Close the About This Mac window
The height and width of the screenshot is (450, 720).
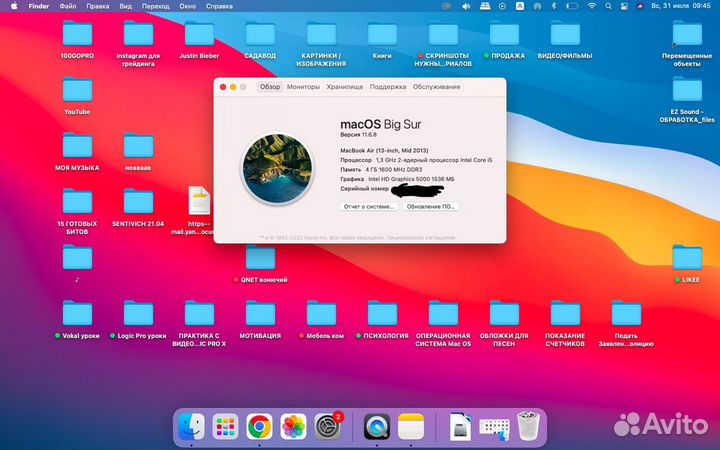pos(223,87)
